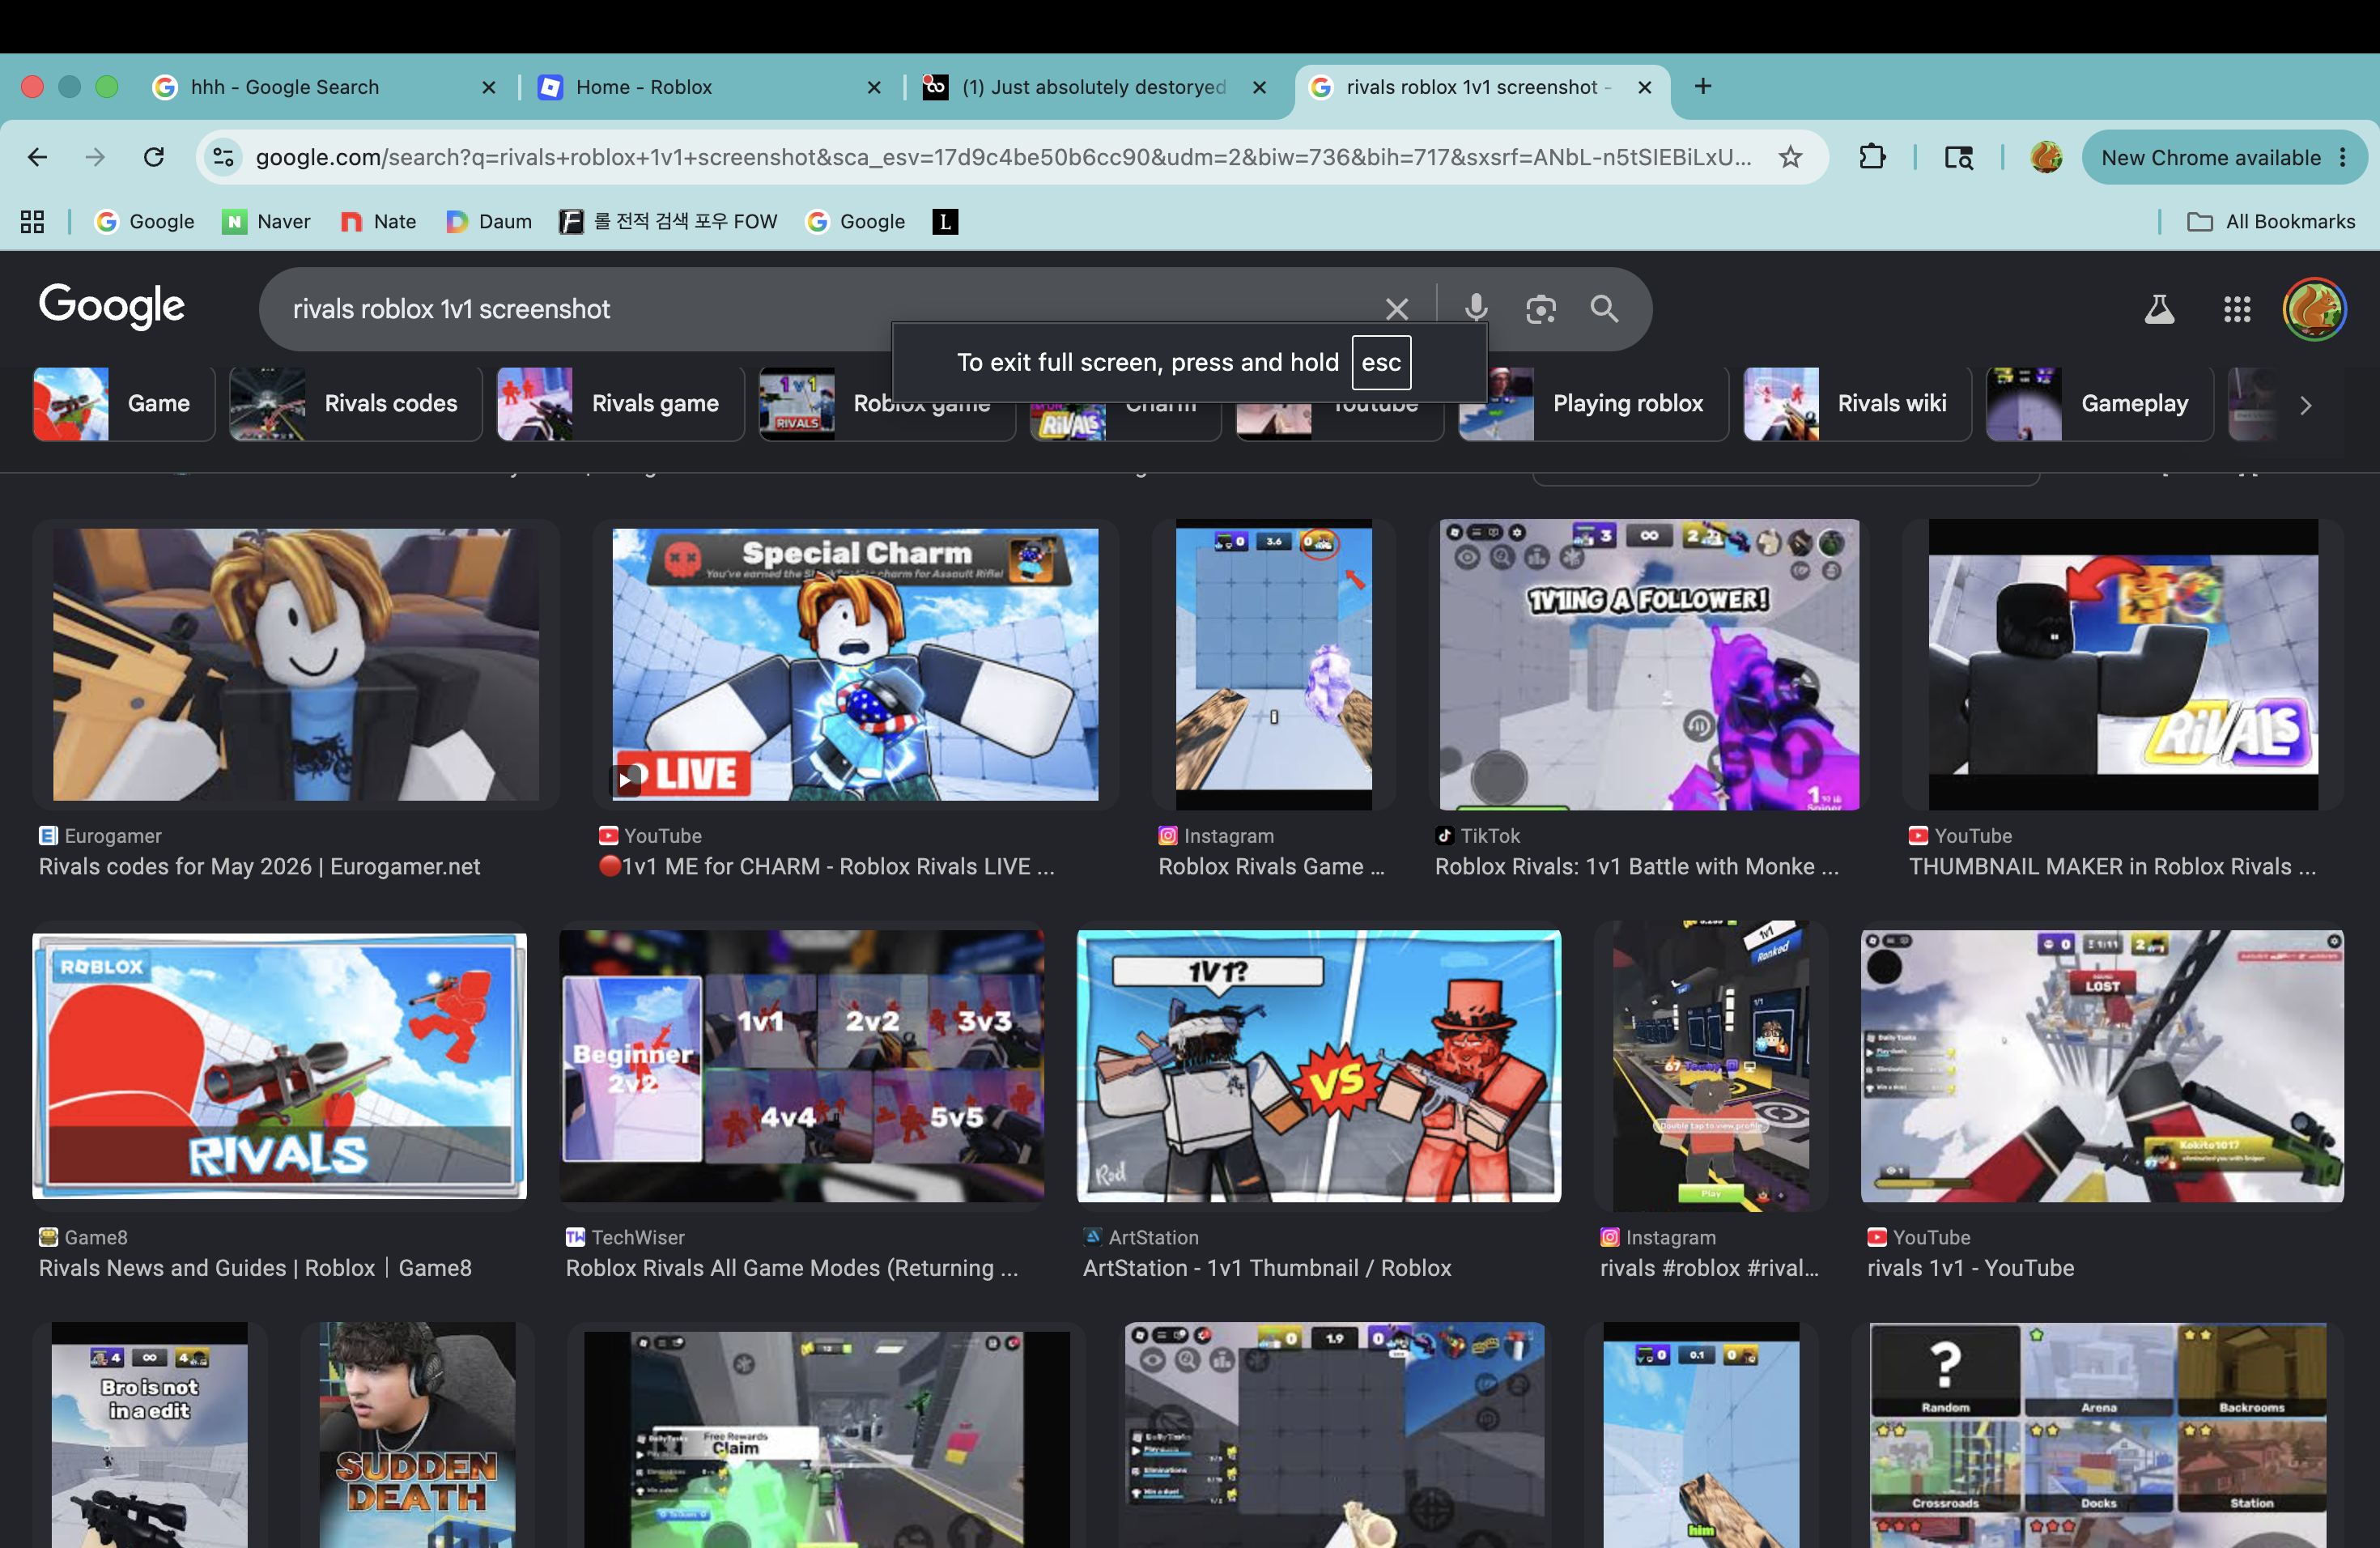Viewport: 2380px width, 1548px height.
Task: Open the Nate bookmark
Action: click(x=378, y=221)
